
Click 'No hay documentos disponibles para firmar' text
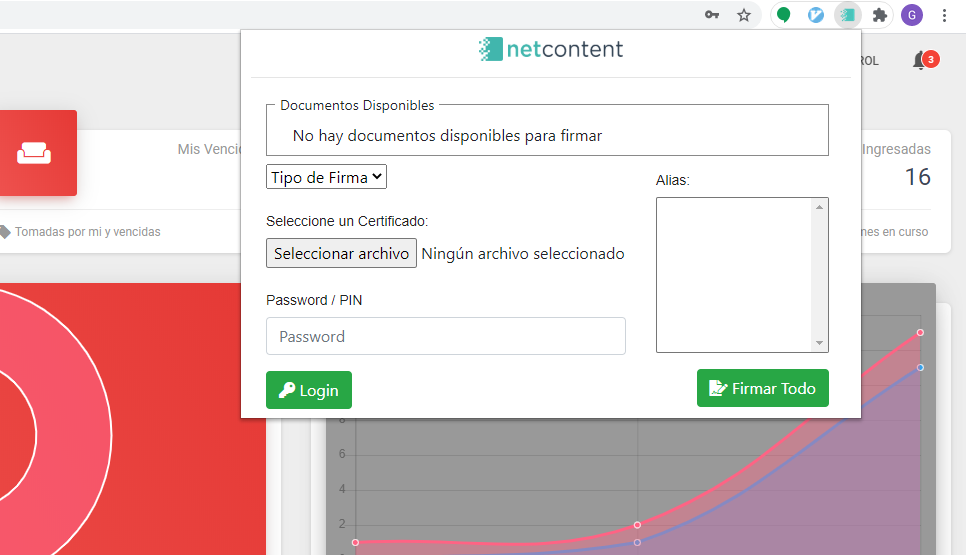click(447, 136)
